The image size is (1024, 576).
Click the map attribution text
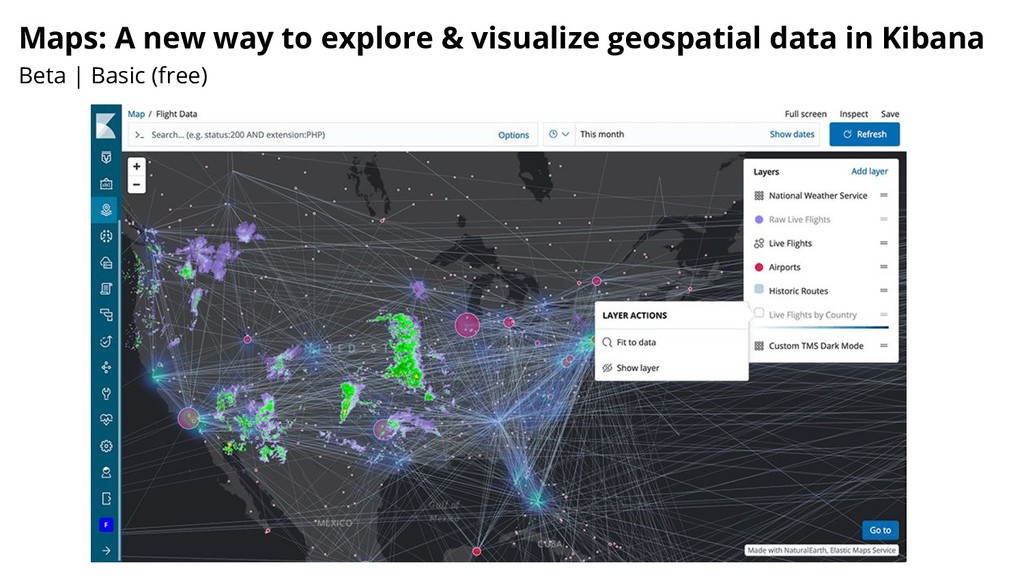click(x=822, y=551)
